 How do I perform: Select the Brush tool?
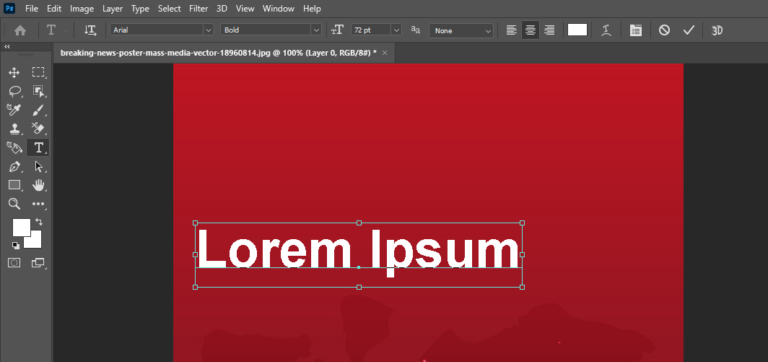point(38,110)
